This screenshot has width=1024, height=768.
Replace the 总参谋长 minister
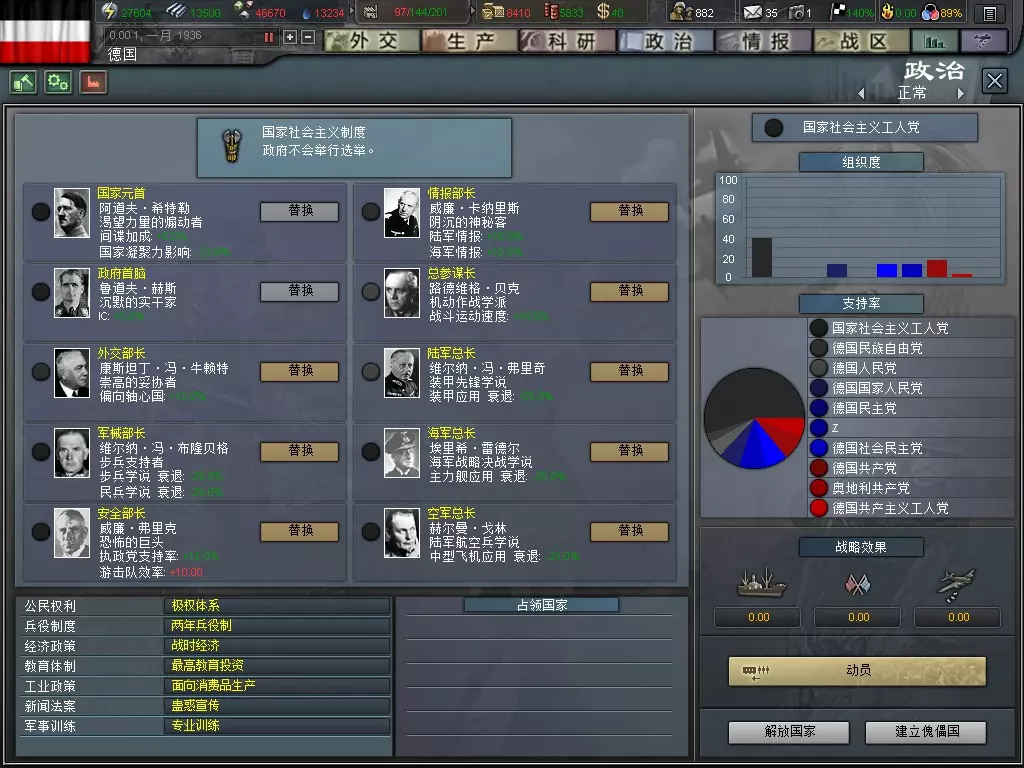pos(630,291)
